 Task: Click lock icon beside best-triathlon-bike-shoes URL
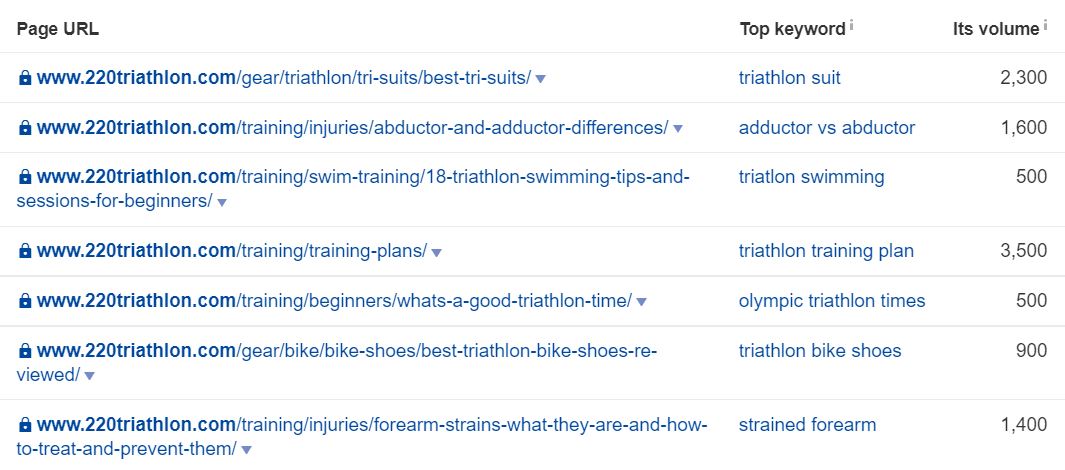click(25, 351)
